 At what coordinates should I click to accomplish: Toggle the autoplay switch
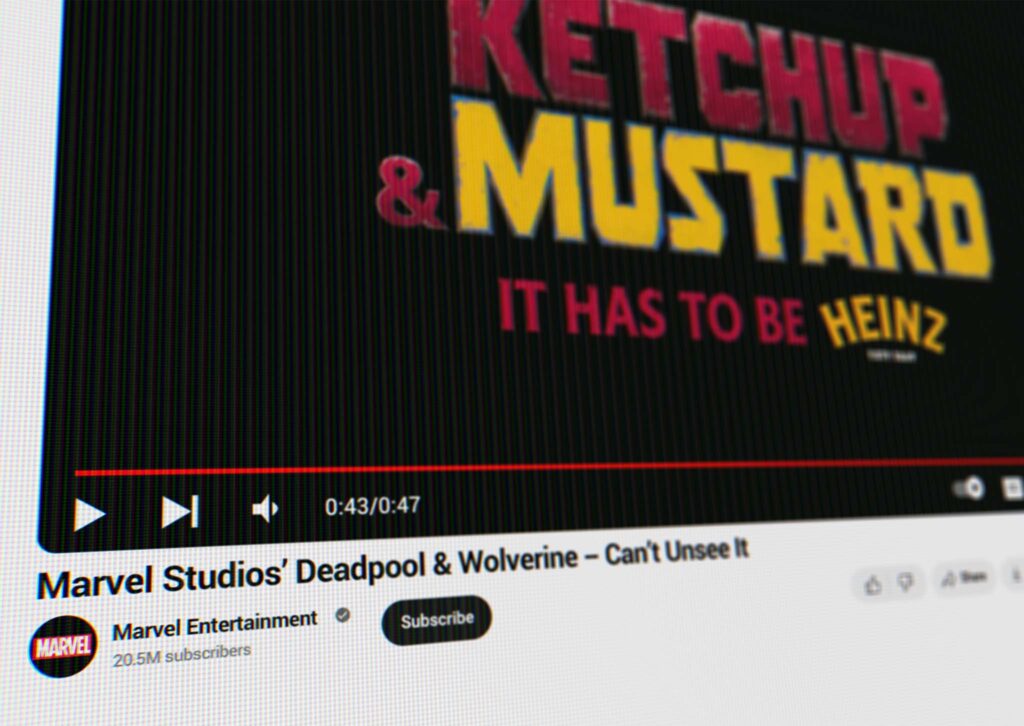(968, 488)
